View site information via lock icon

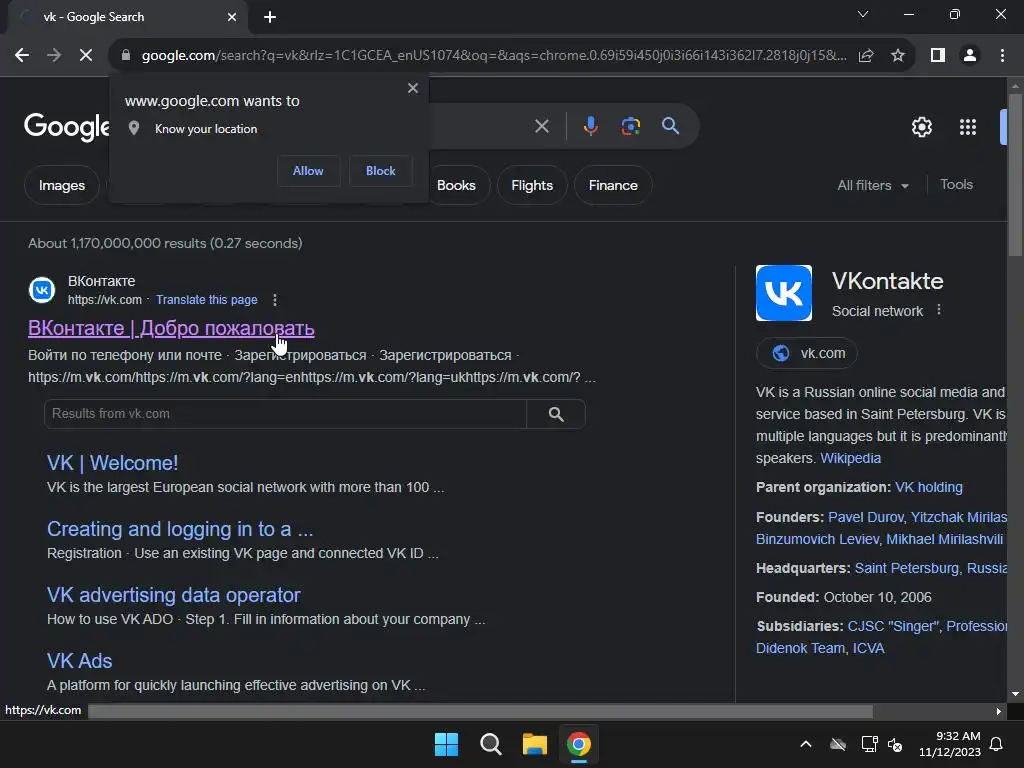tap(126, 56)
